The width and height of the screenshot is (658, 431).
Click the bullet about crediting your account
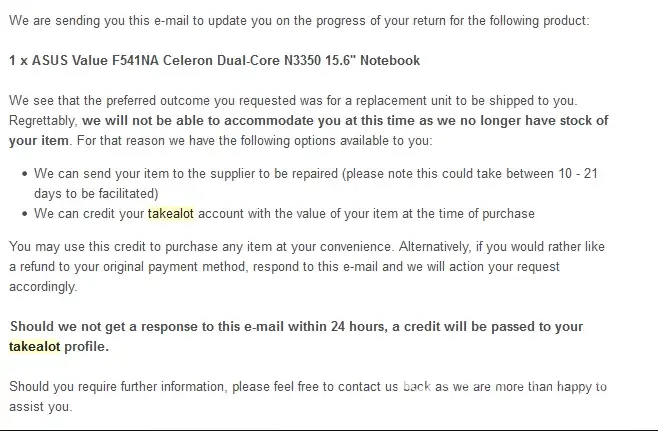click(284, 213)
